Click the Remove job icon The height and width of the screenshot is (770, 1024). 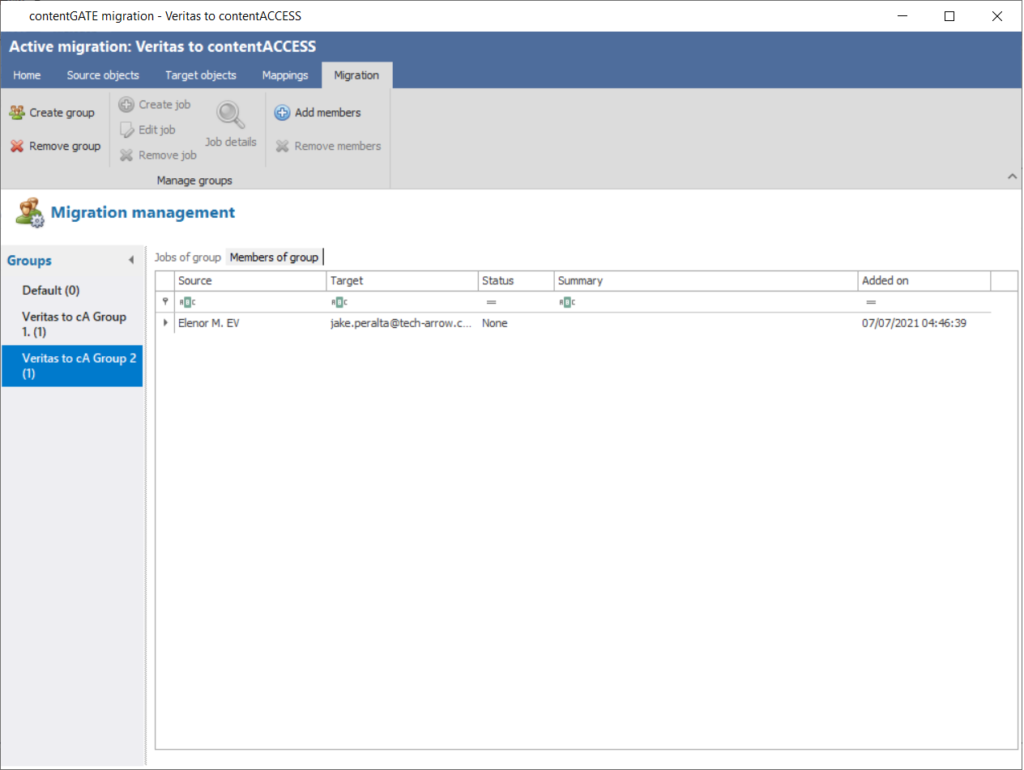pyautogui.click(x=126, y=155)
